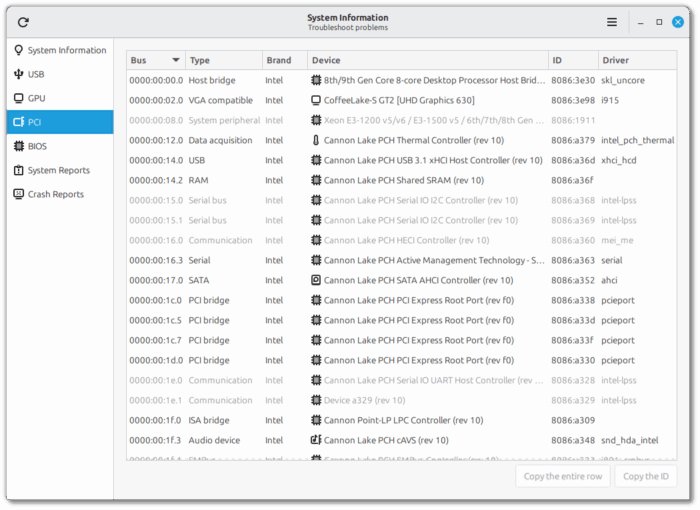The image size is (700, 510).
Task: Select the Cannon Lake PCH Shared SRAM row
Action: (x=400, y=180)
